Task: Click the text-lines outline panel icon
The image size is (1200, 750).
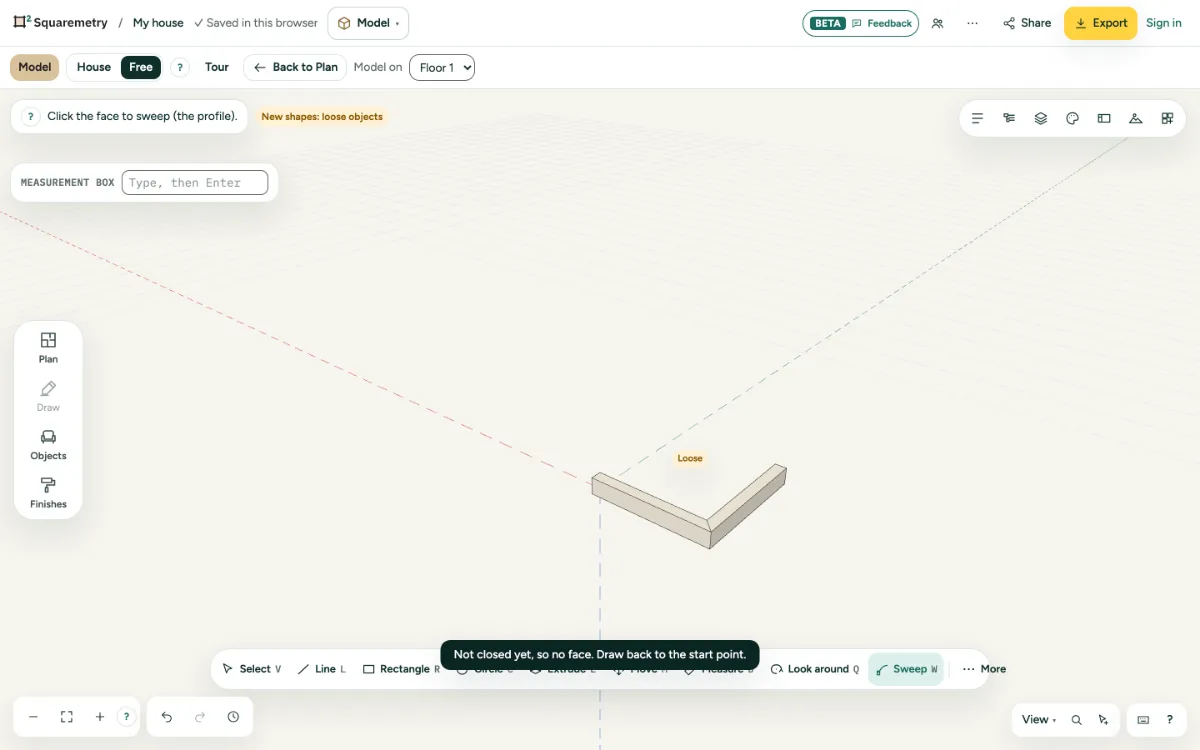Action: [978, 118]
